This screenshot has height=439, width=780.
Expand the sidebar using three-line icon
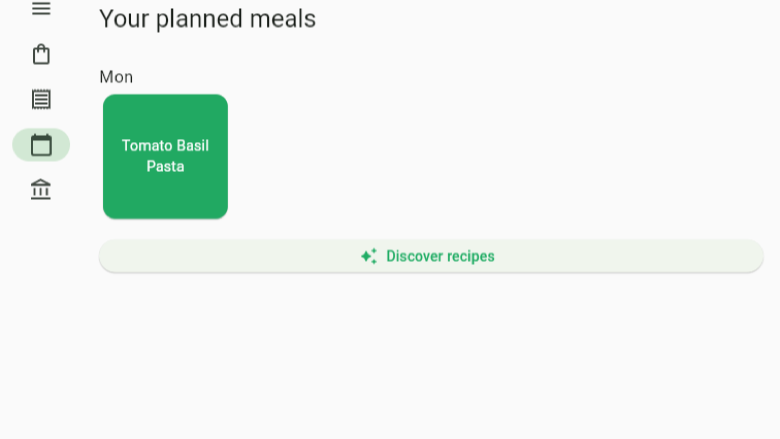click(x=41, y=8)
